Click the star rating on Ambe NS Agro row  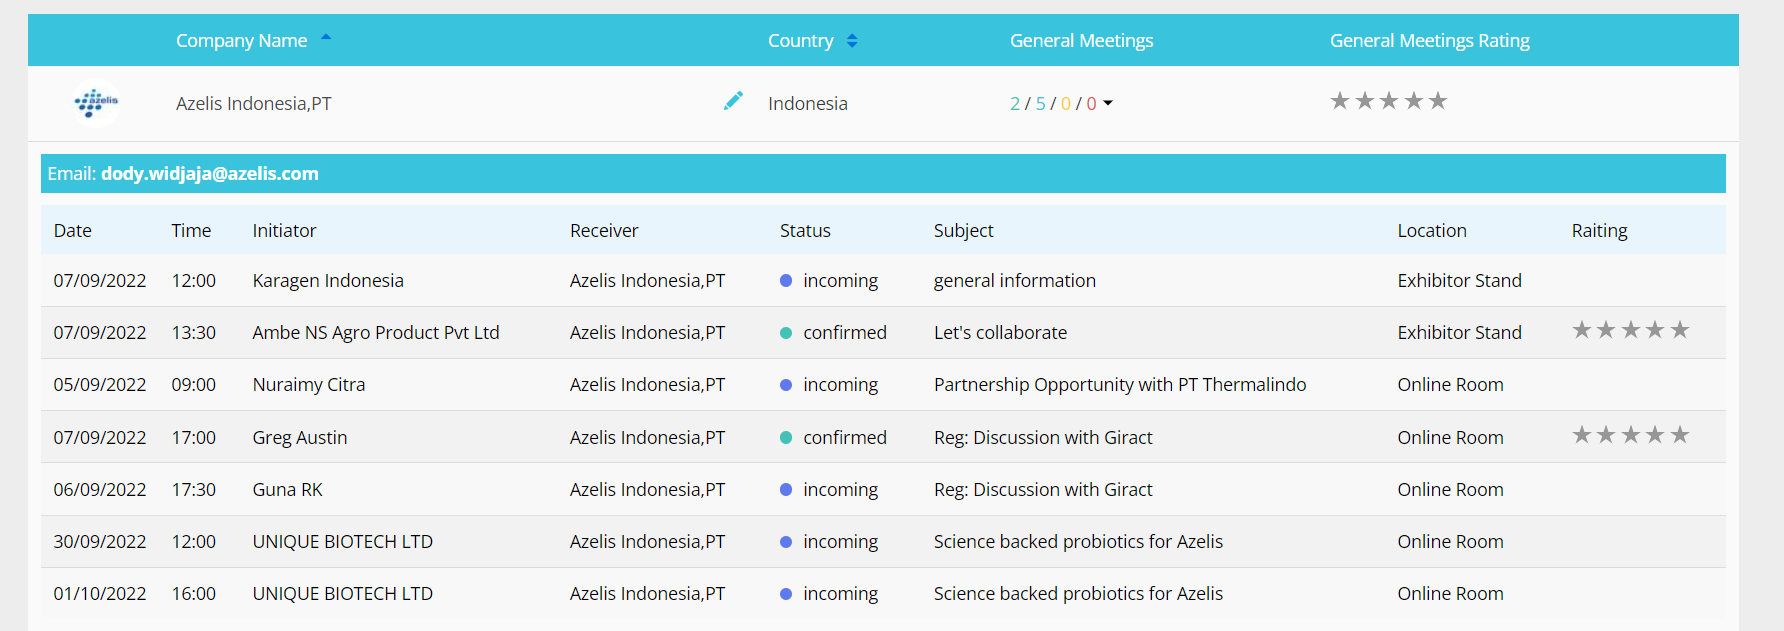point(1631,330)
